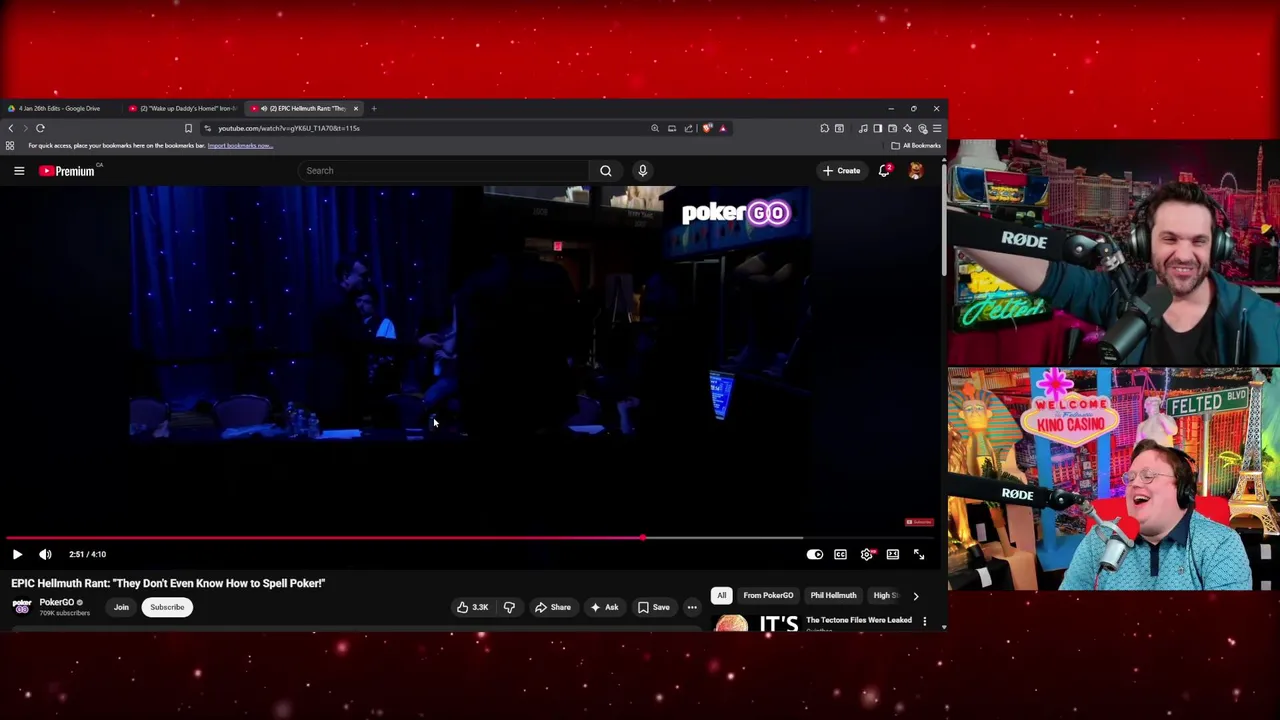Switch to the Wake up Daddy's Home tab
Screen dimensions: 1280x720
(x=183, y=108)
